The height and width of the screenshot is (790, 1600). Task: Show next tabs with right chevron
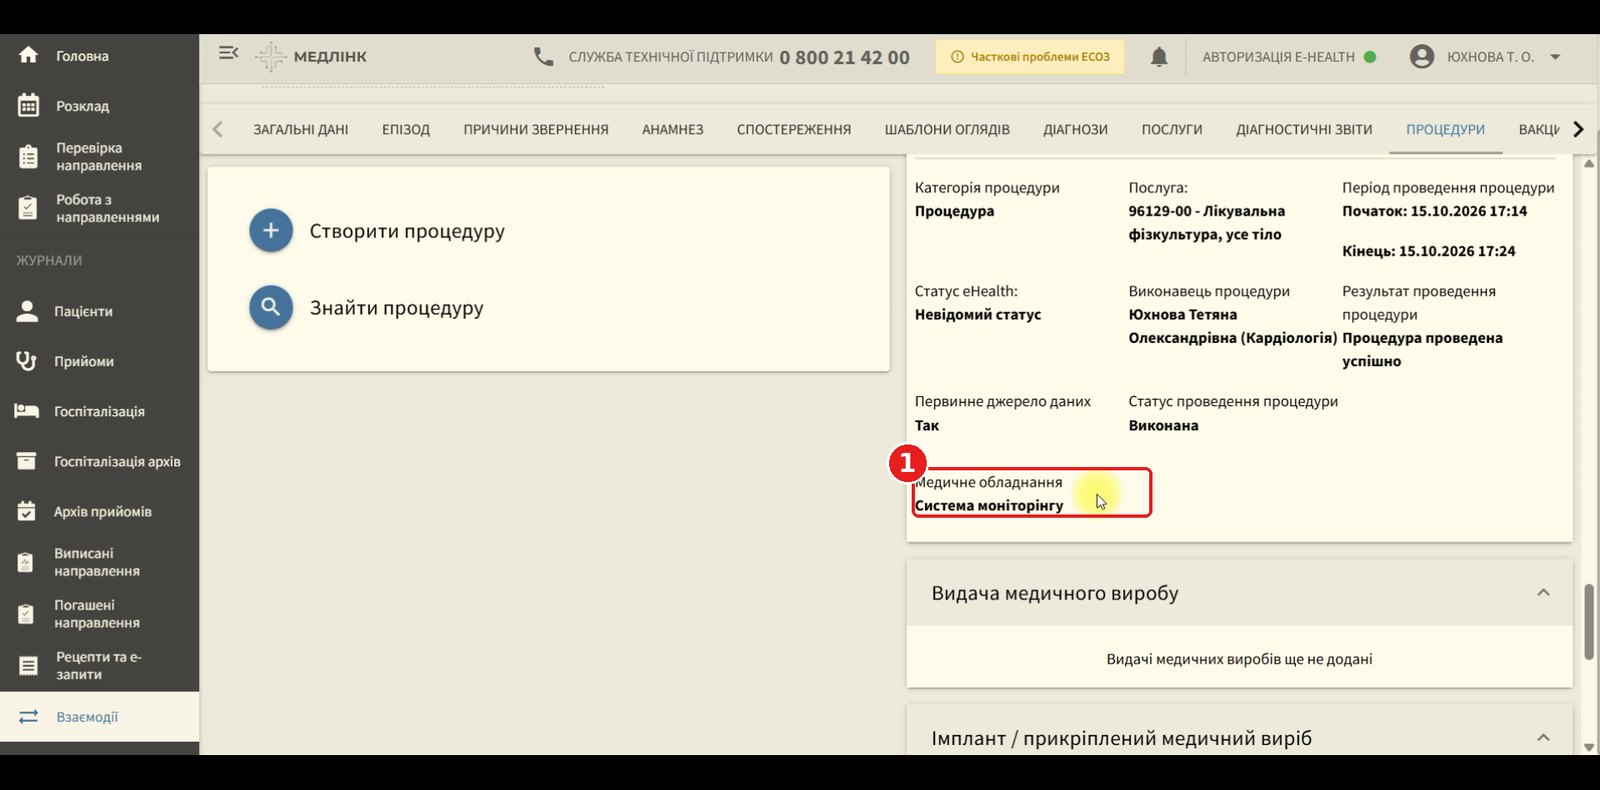tap(1578, 129)
